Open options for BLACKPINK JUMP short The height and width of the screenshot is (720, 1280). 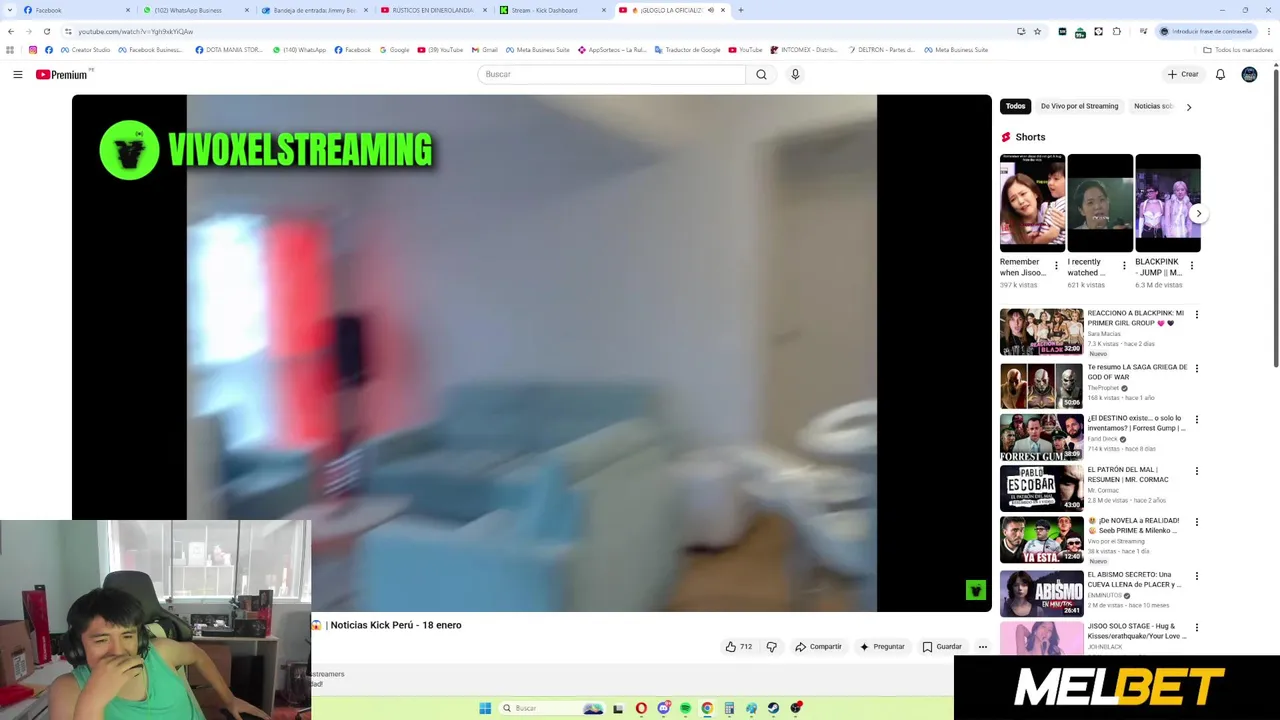(x=1191, y=266)
